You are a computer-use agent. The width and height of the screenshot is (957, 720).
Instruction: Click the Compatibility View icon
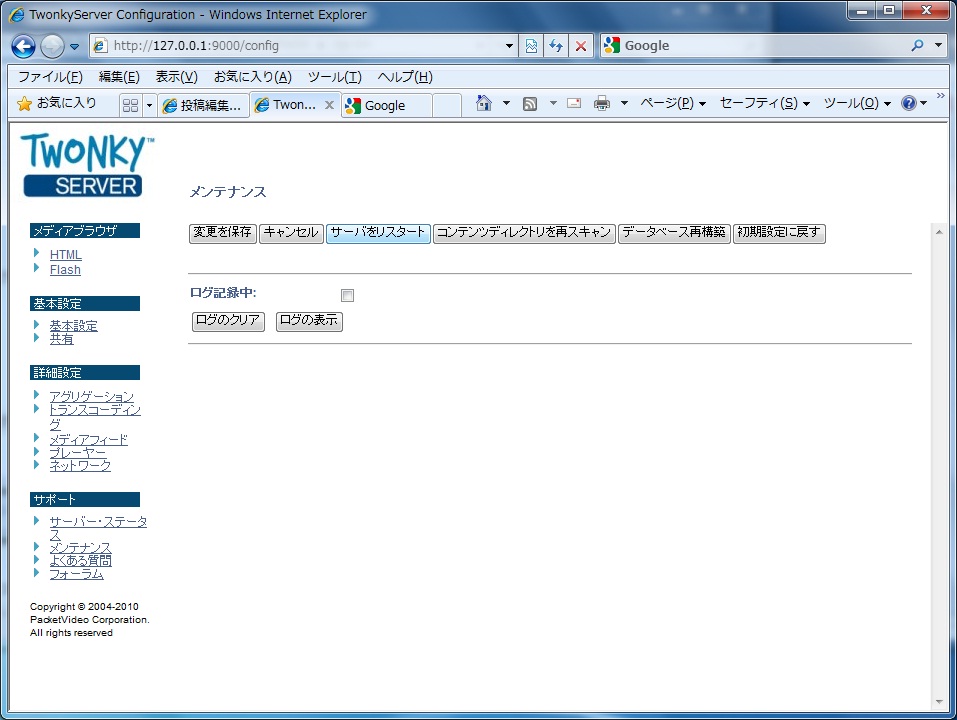click(x=532, y=46)
